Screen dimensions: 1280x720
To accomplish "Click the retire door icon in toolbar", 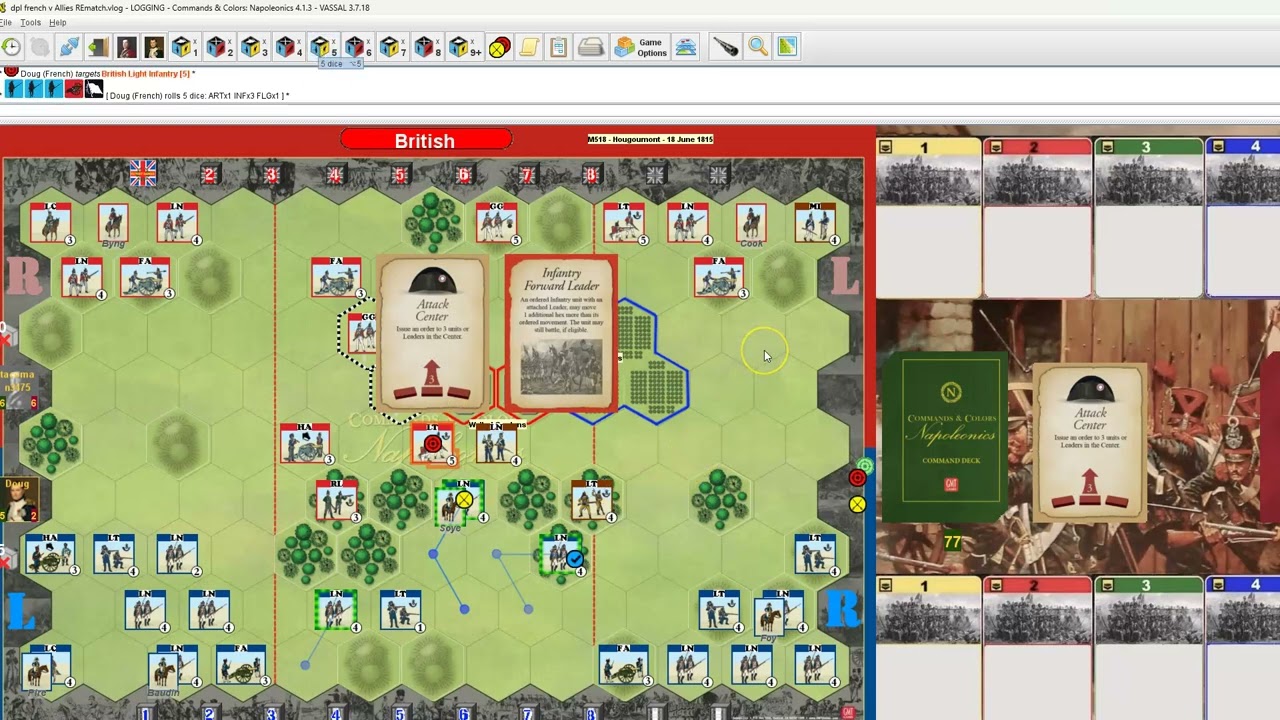I will [97, 47].
